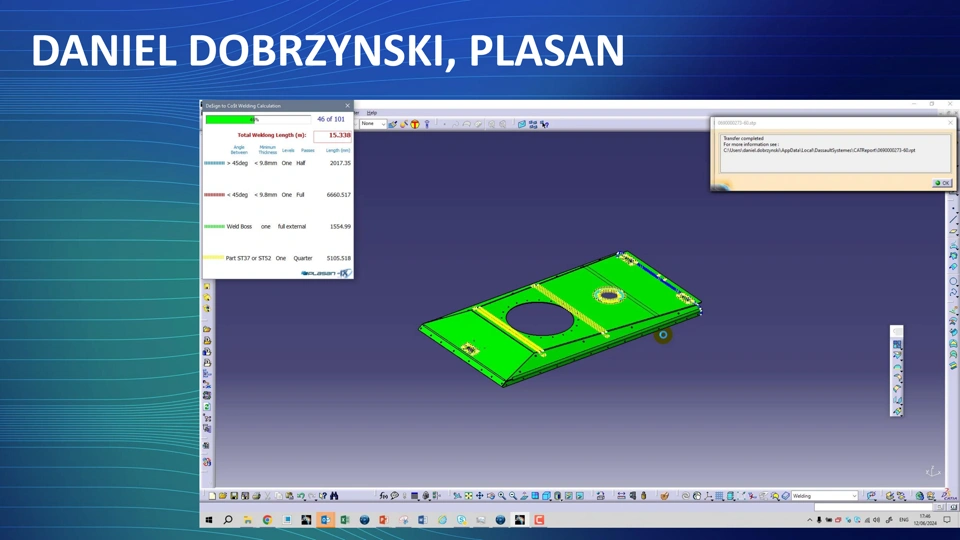Image resolution: width=960 pixels, height=540 pixels.
Task: Click the red swatch for < 45deg row
Action: tap(214, 195)
